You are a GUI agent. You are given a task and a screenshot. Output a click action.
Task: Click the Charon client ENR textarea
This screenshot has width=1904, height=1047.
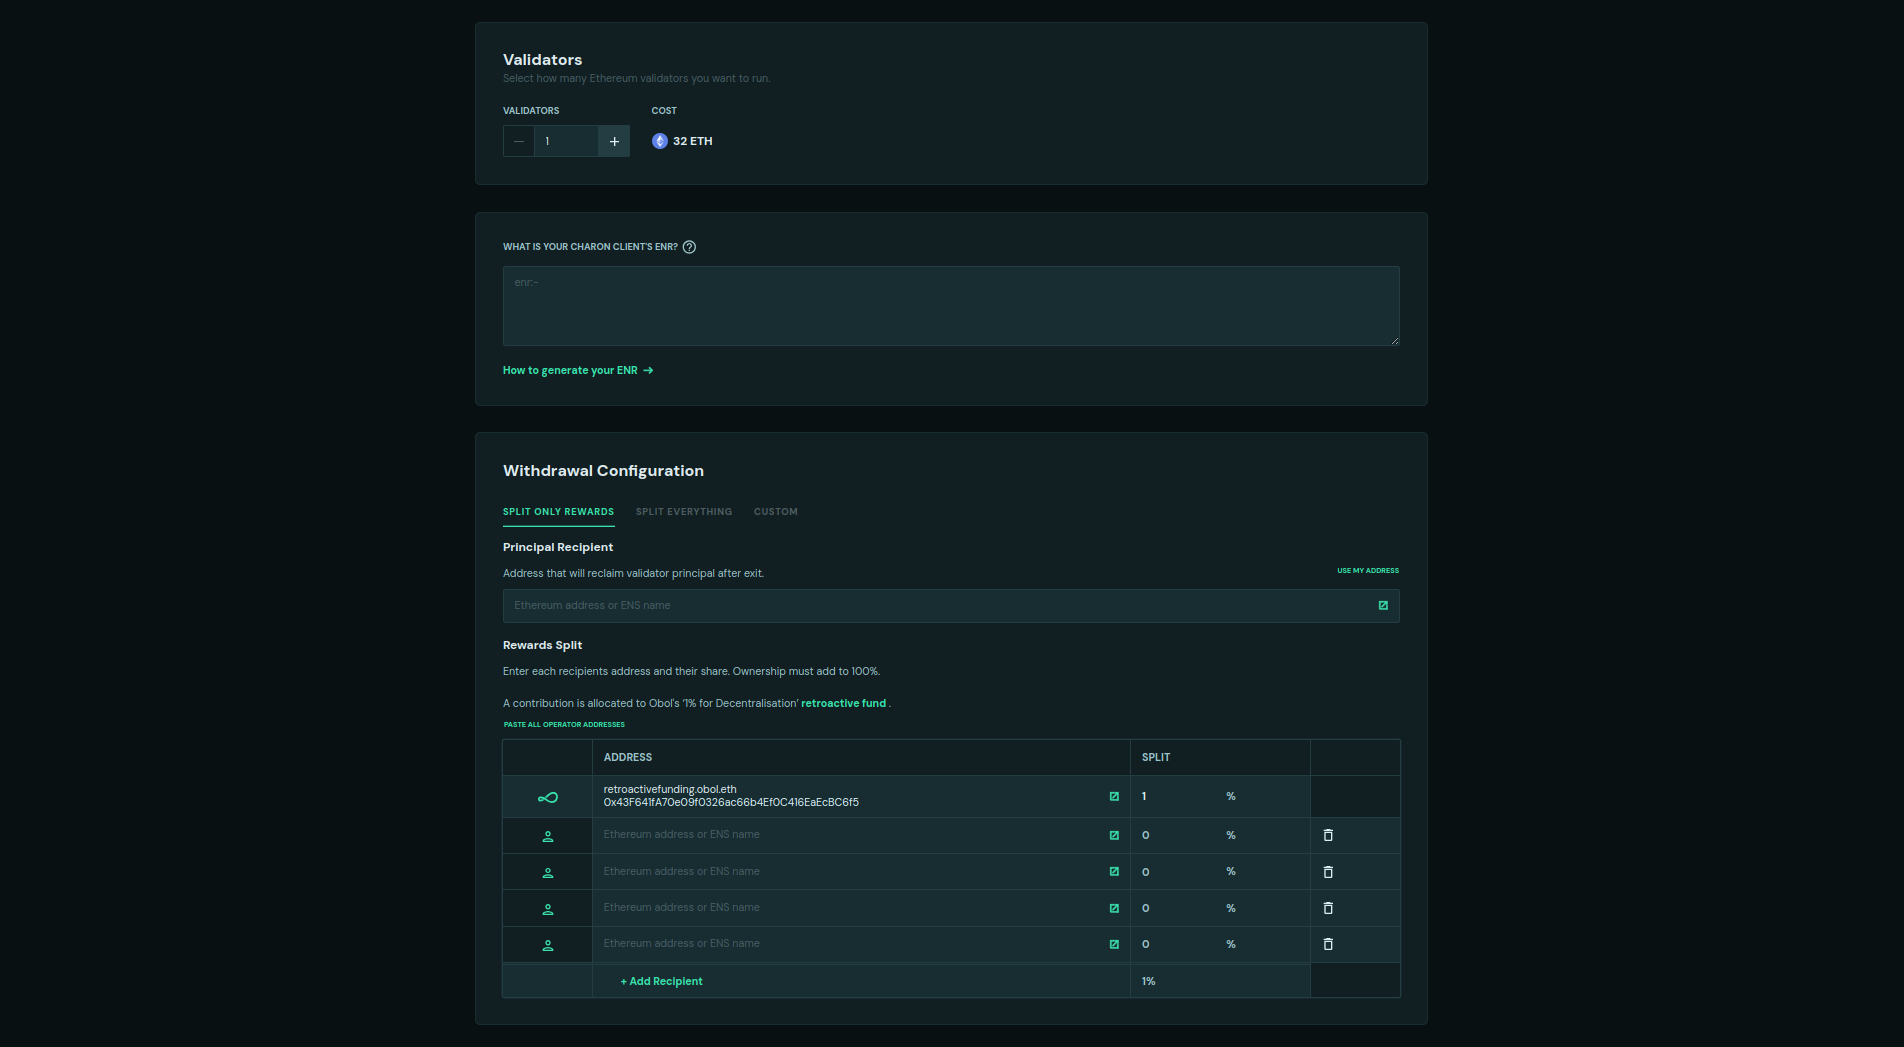951,306
